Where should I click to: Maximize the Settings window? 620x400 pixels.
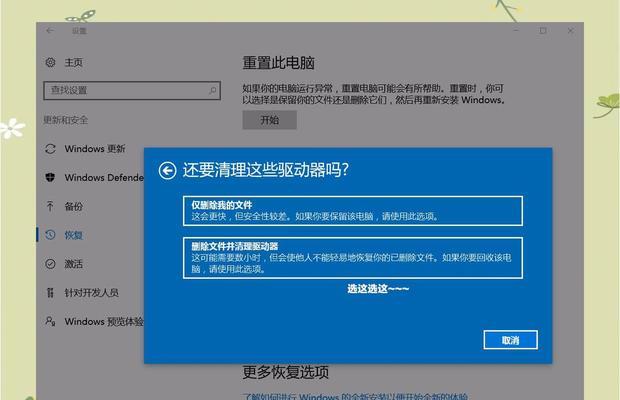pos(543,30)
